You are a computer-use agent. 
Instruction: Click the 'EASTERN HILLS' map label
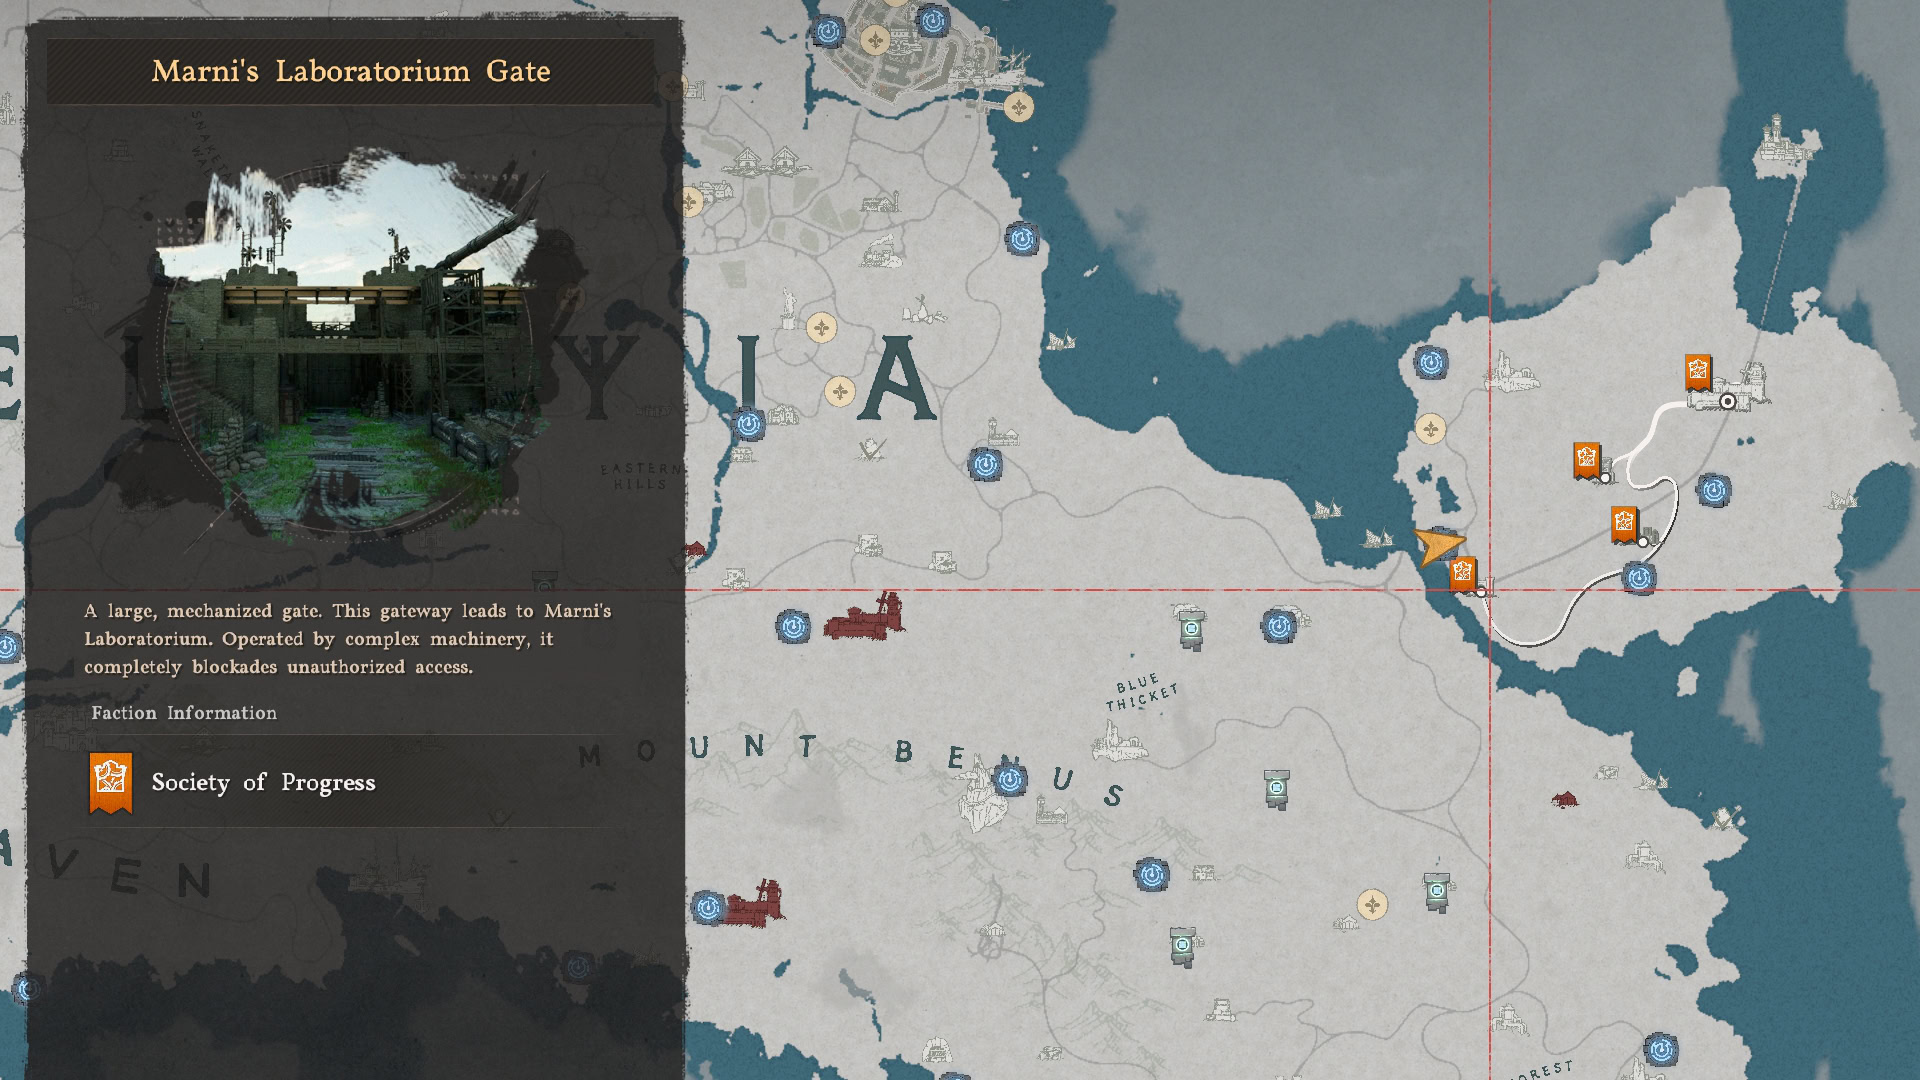click(641, 476)
